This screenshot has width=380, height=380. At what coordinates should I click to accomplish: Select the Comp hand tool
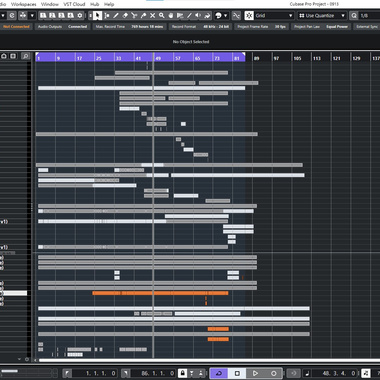[x=171, y=15]
